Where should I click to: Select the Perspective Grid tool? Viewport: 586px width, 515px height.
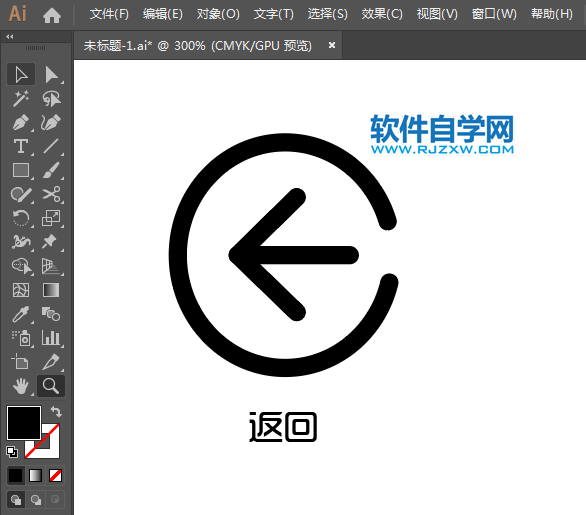click(x=51, y=266)
